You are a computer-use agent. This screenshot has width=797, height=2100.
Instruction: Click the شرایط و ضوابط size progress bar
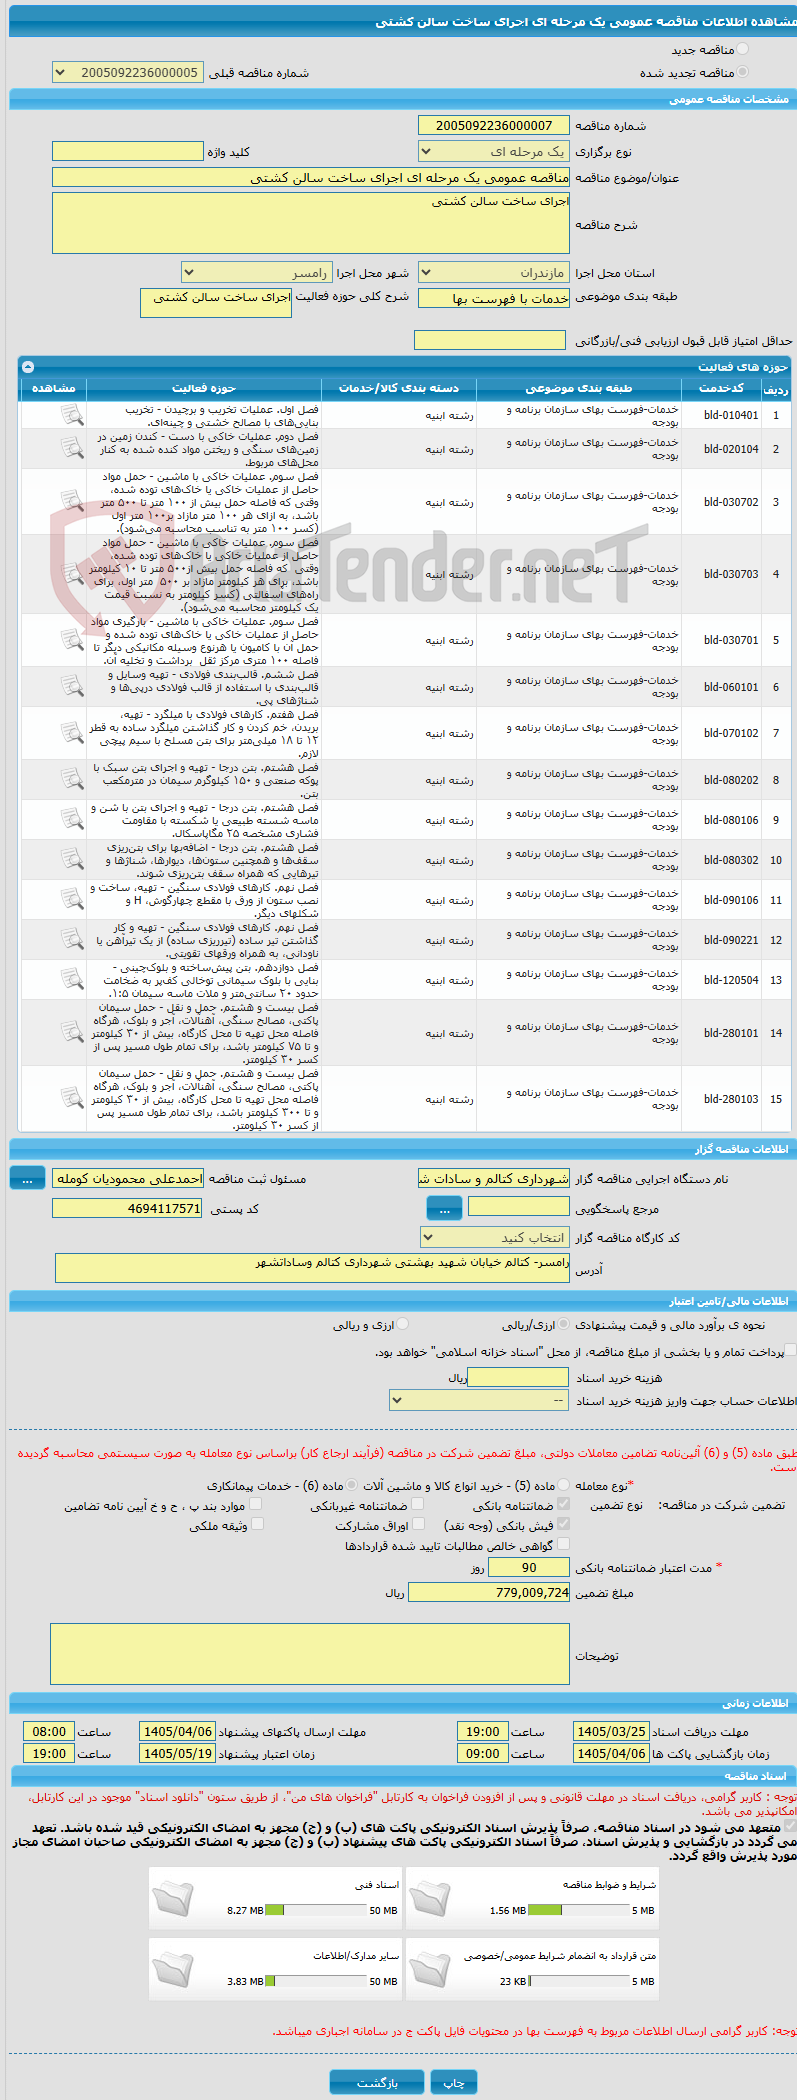click(x=578, y=1910)
